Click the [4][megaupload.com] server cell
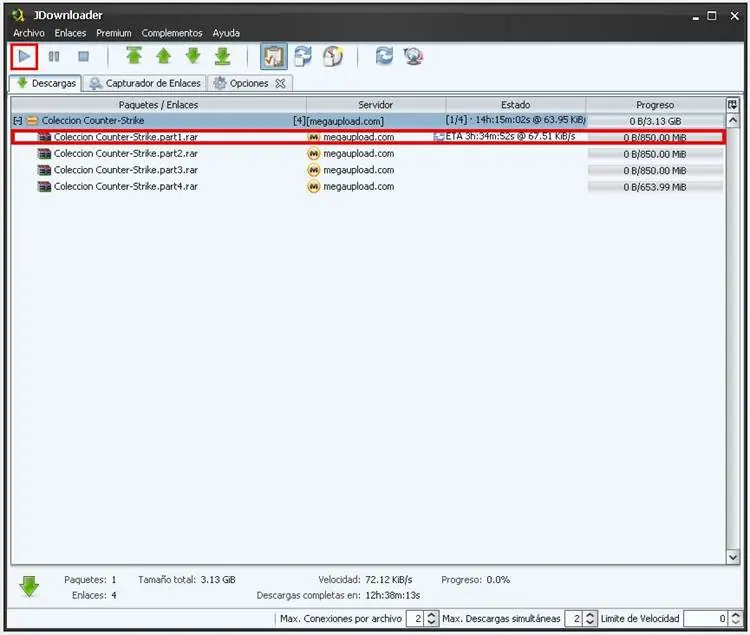The height and width of the screenshot is (635, 750). [339, 121]
